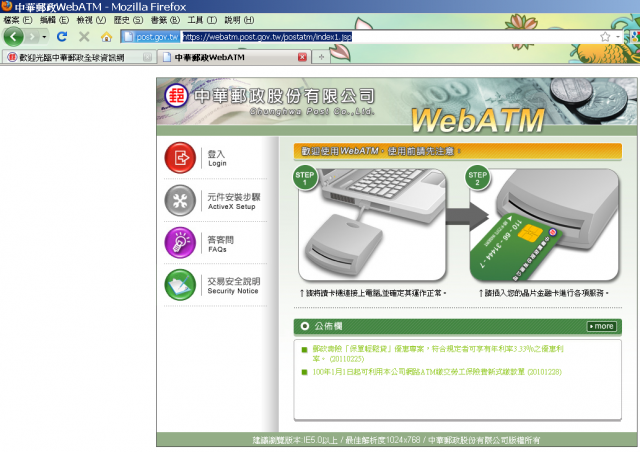Click the WebATM banner title
This screenshot has width=640, height=452.
pyautogui.click(x=478, y=120)
